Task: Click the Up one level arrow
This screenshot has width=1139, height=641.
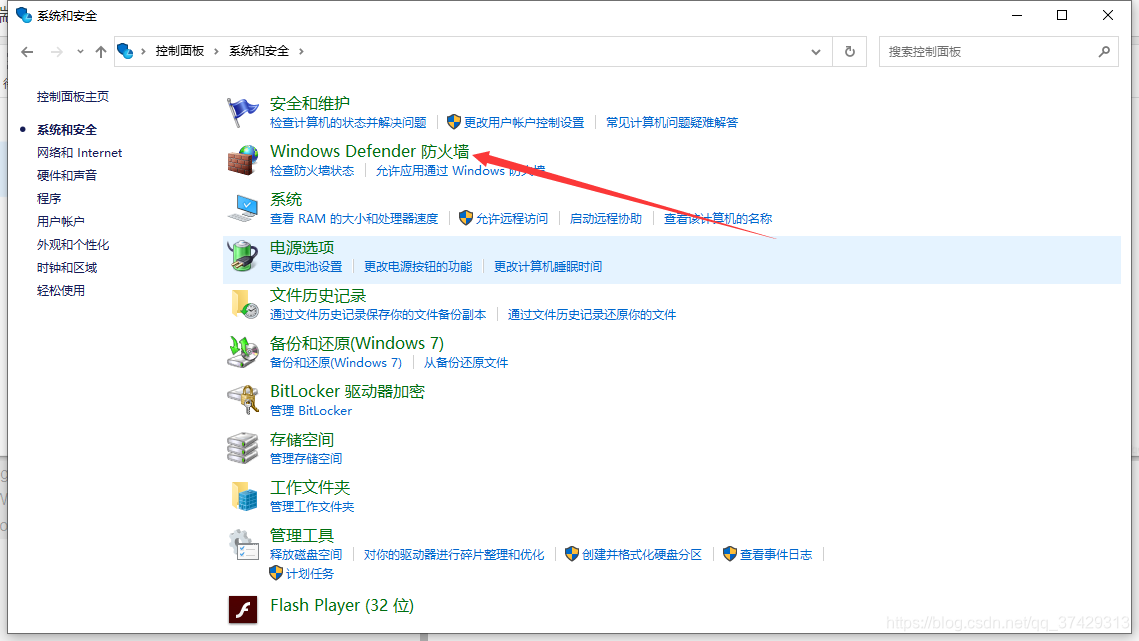Action: [101, 52]
